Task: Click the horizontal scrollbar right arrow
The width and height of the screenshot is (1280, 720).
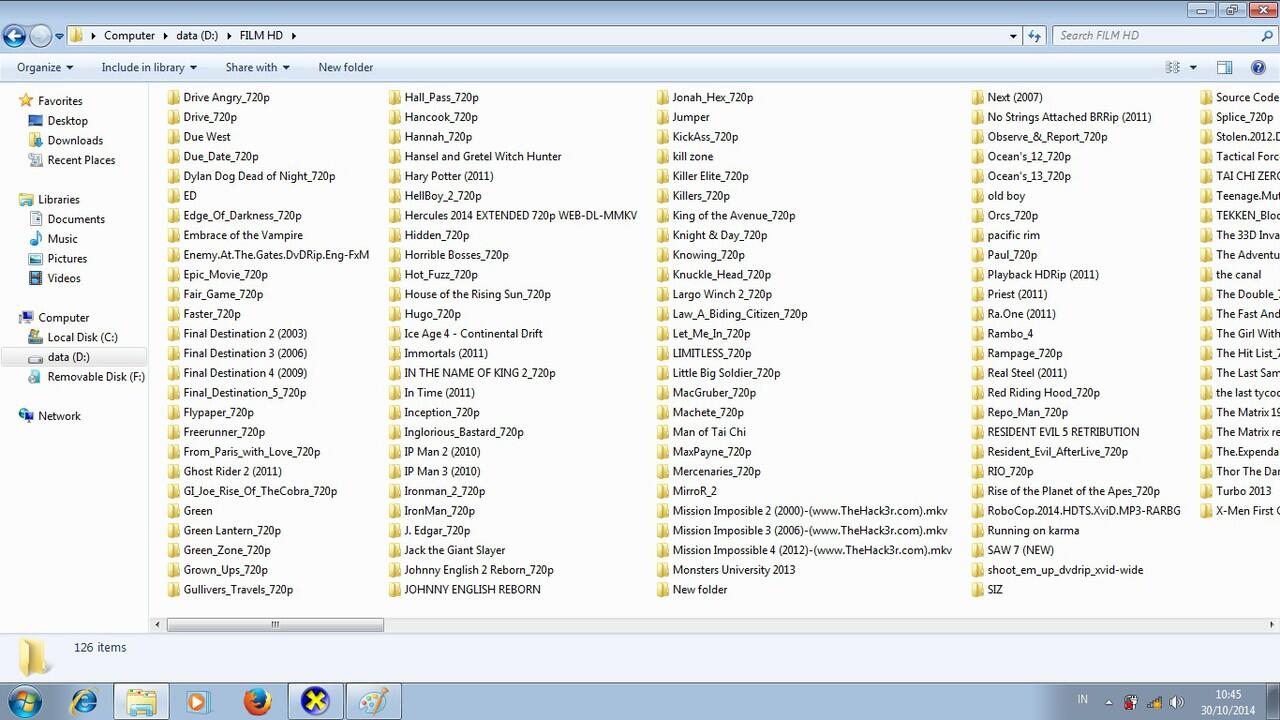Action: (x=1273, y=625)
